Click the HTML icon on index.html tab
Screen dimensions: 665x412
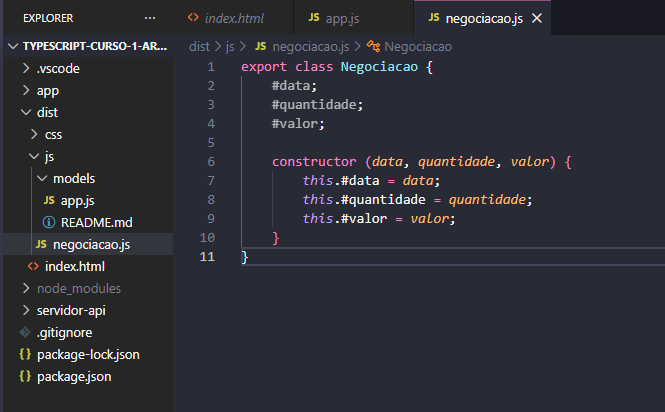pyautogui.click(x=193, y=19)
